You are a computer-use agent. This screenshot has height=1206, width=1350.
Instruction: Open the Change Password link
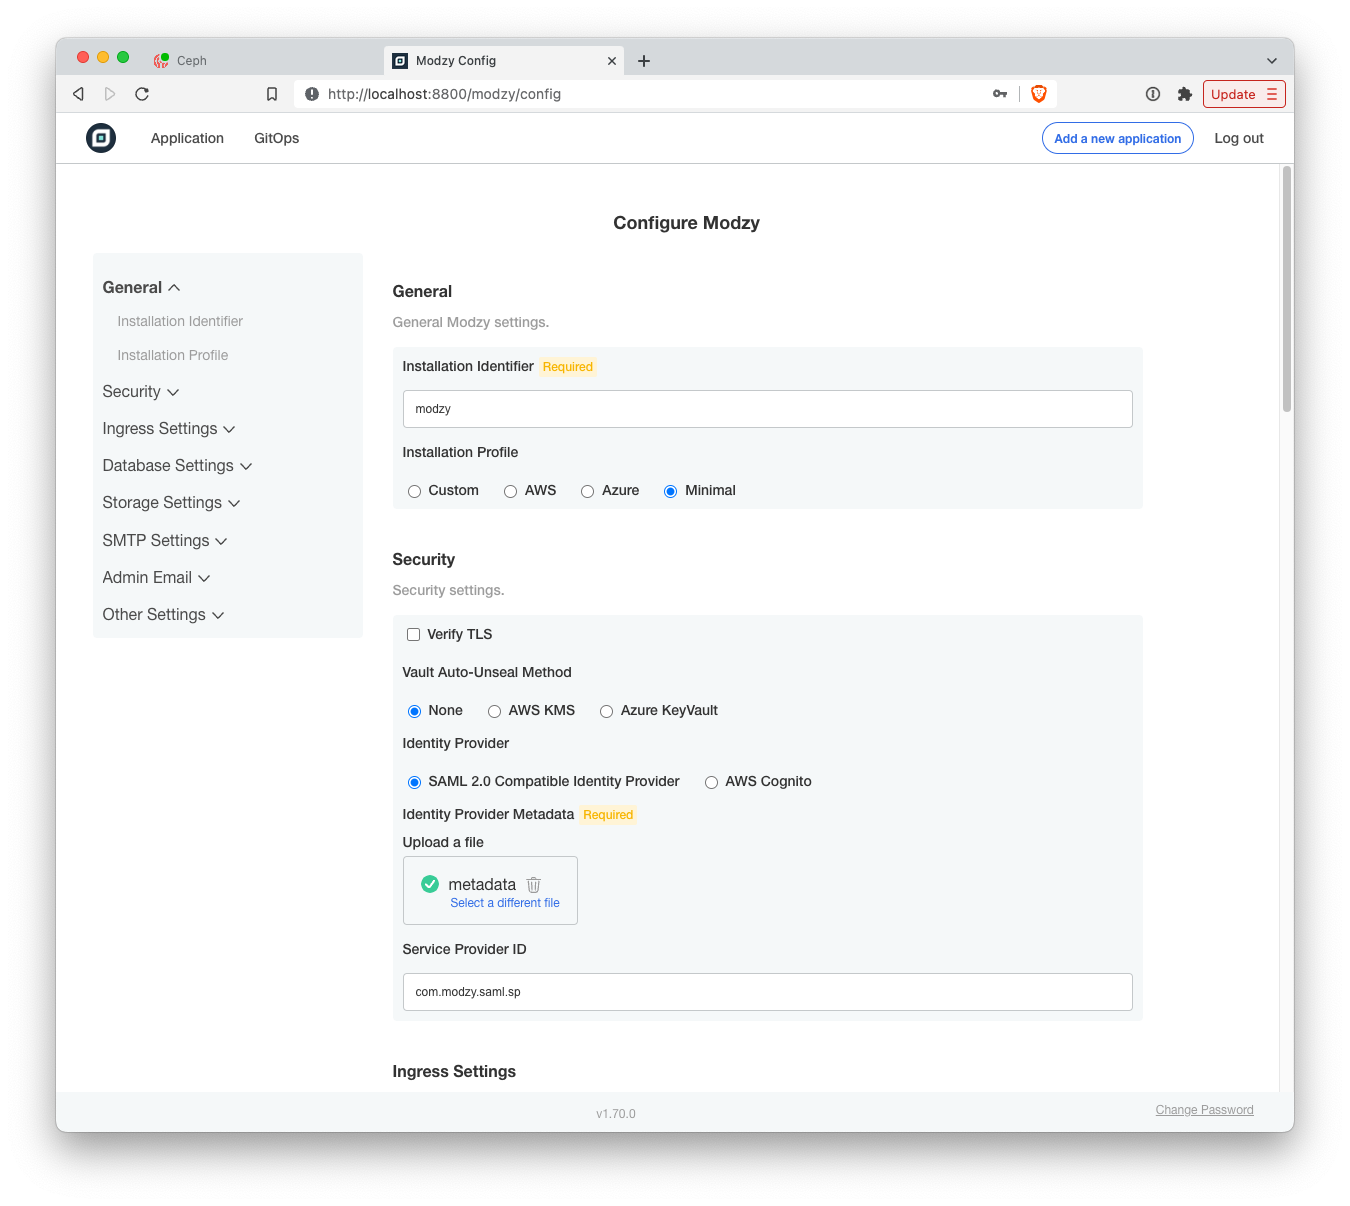click(x=1205, y=1110)
